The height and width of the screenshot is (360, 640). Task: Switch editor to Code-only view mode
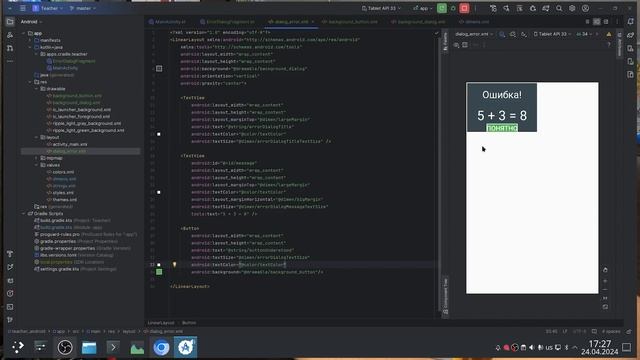pos(587,22)
